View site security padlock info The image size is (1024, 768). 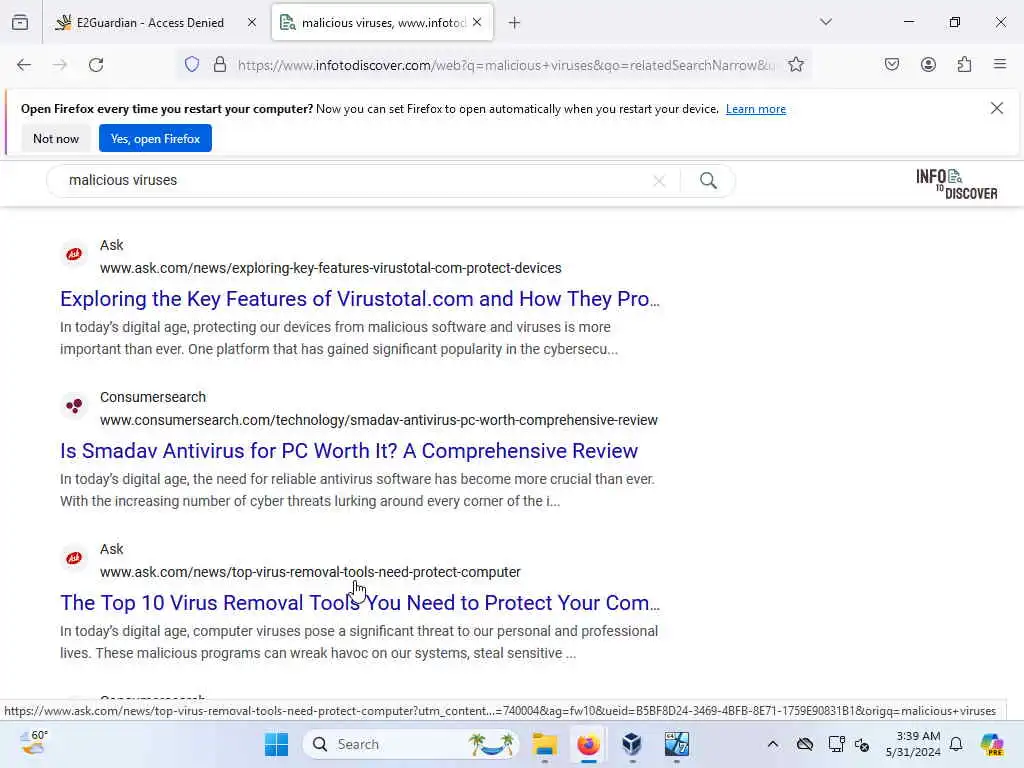[220, 65]
